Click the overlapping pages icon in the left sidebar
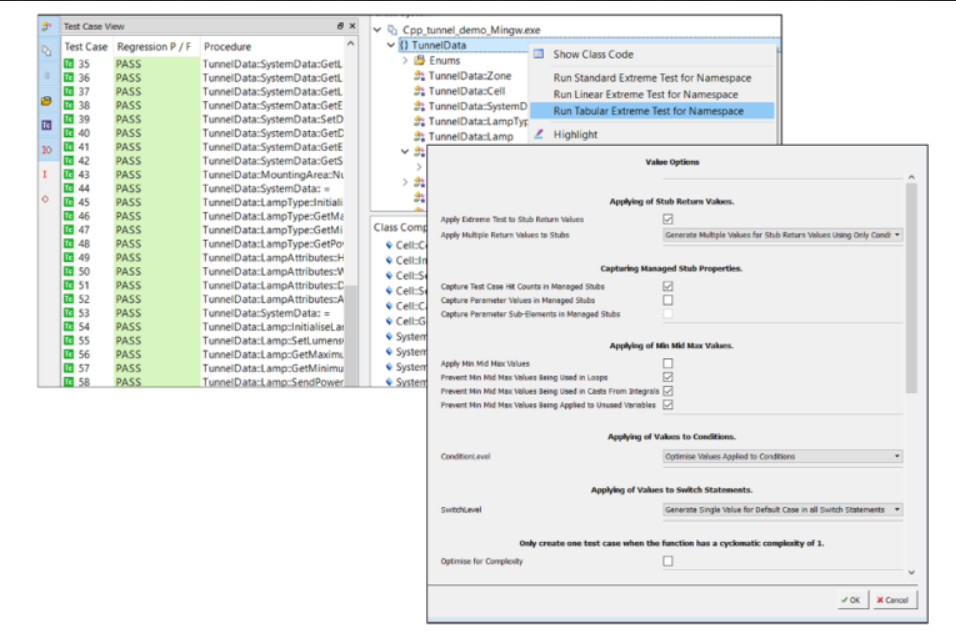The height and width of the screenshot is (634, 956). 46,51
